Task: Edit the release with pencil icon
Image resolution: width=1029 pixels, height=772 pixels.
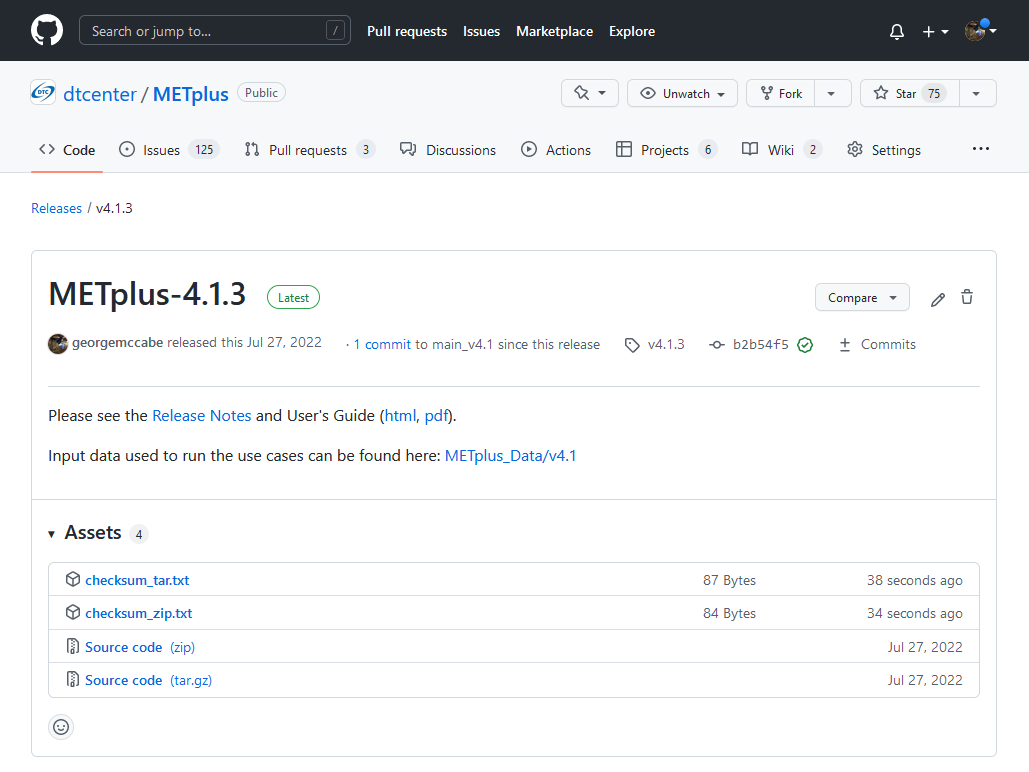Action: tap(937, 297)
